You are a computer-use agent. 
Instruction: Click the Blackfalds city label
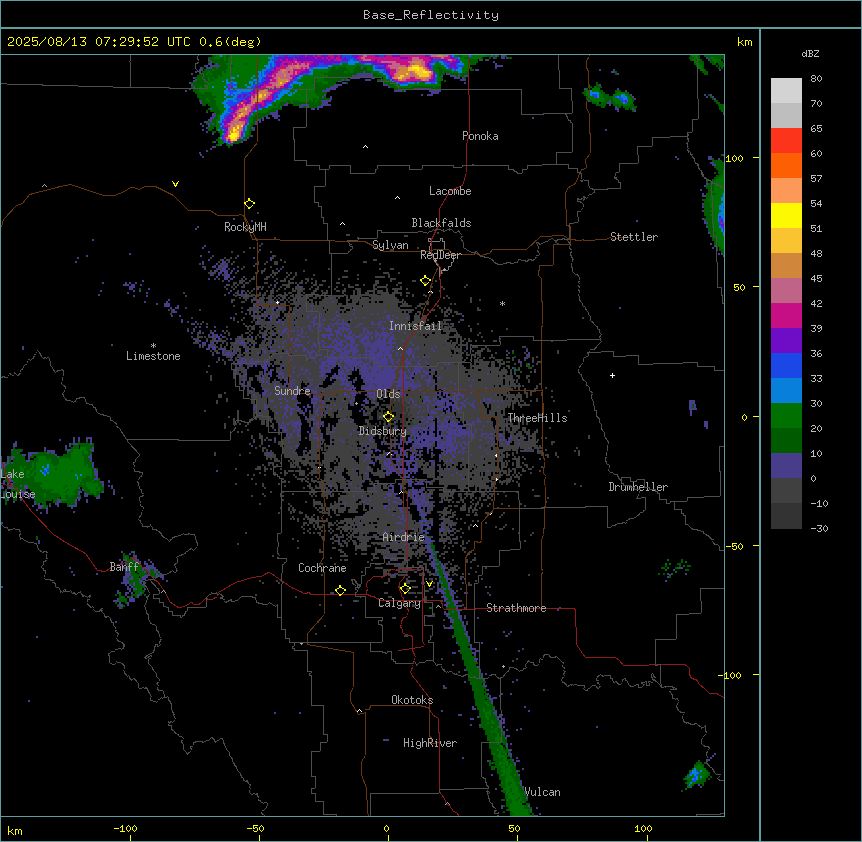pos(441,223)
